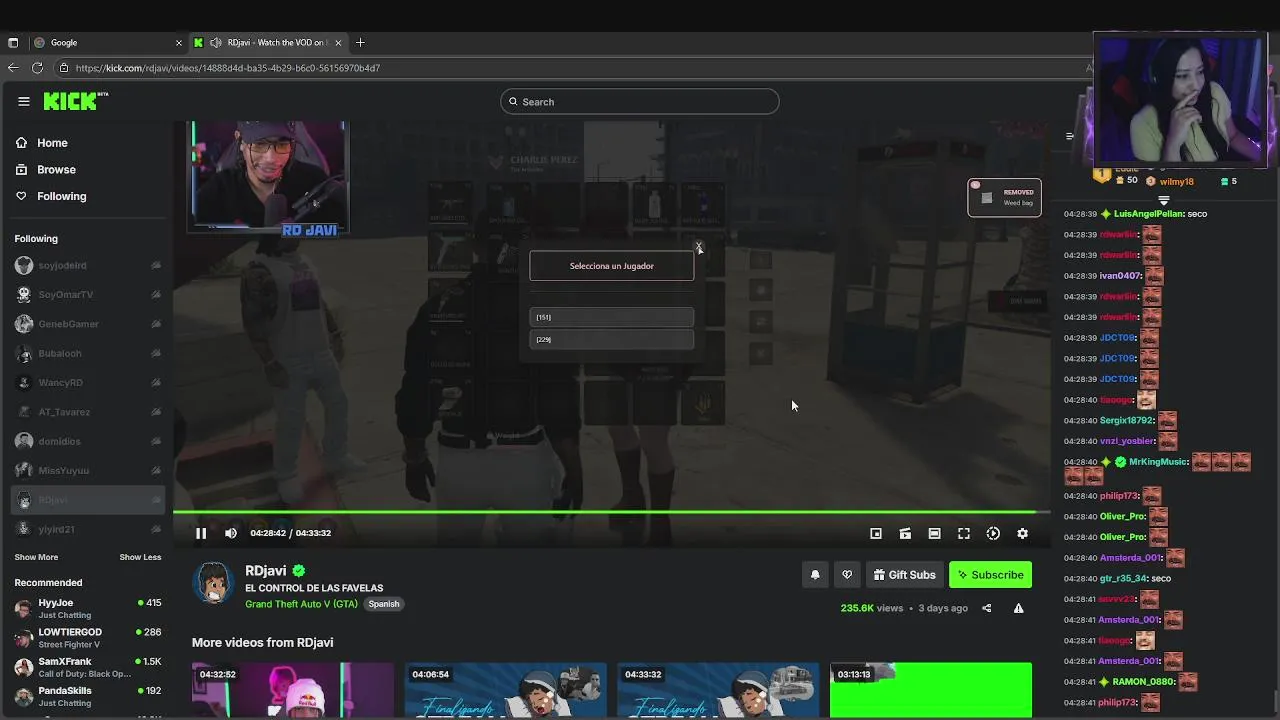Toggle theater mode icon

point(934,534)
